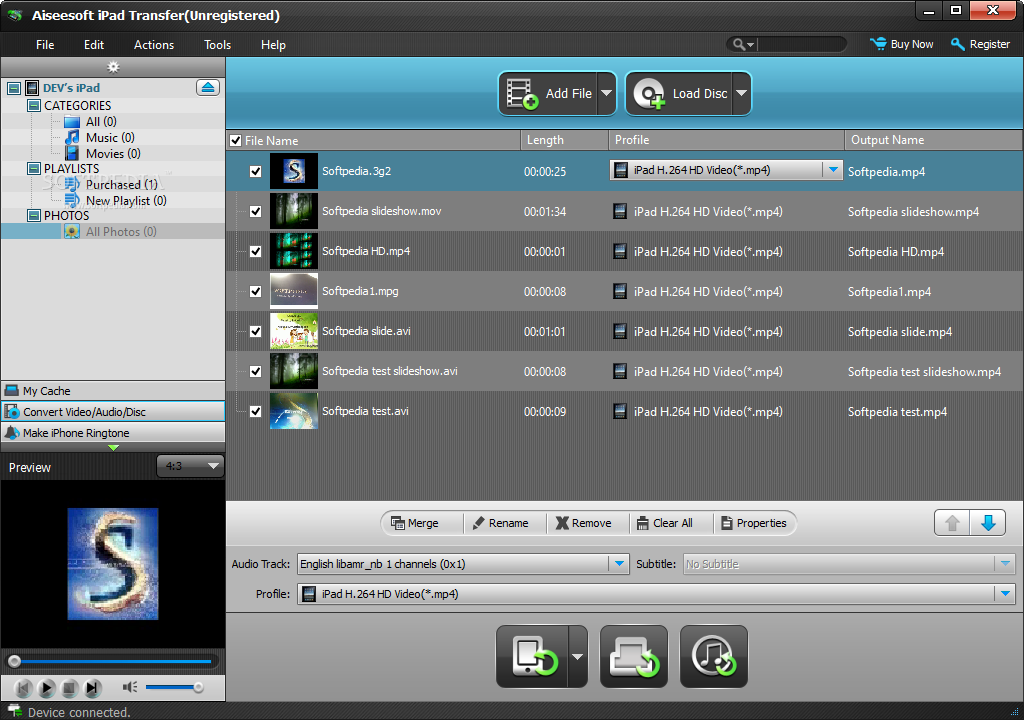This screenshot has width=1024, height=720.
Task: Click the eject iPad icon button
Action: pyautogui.click(x=208, y=88)
